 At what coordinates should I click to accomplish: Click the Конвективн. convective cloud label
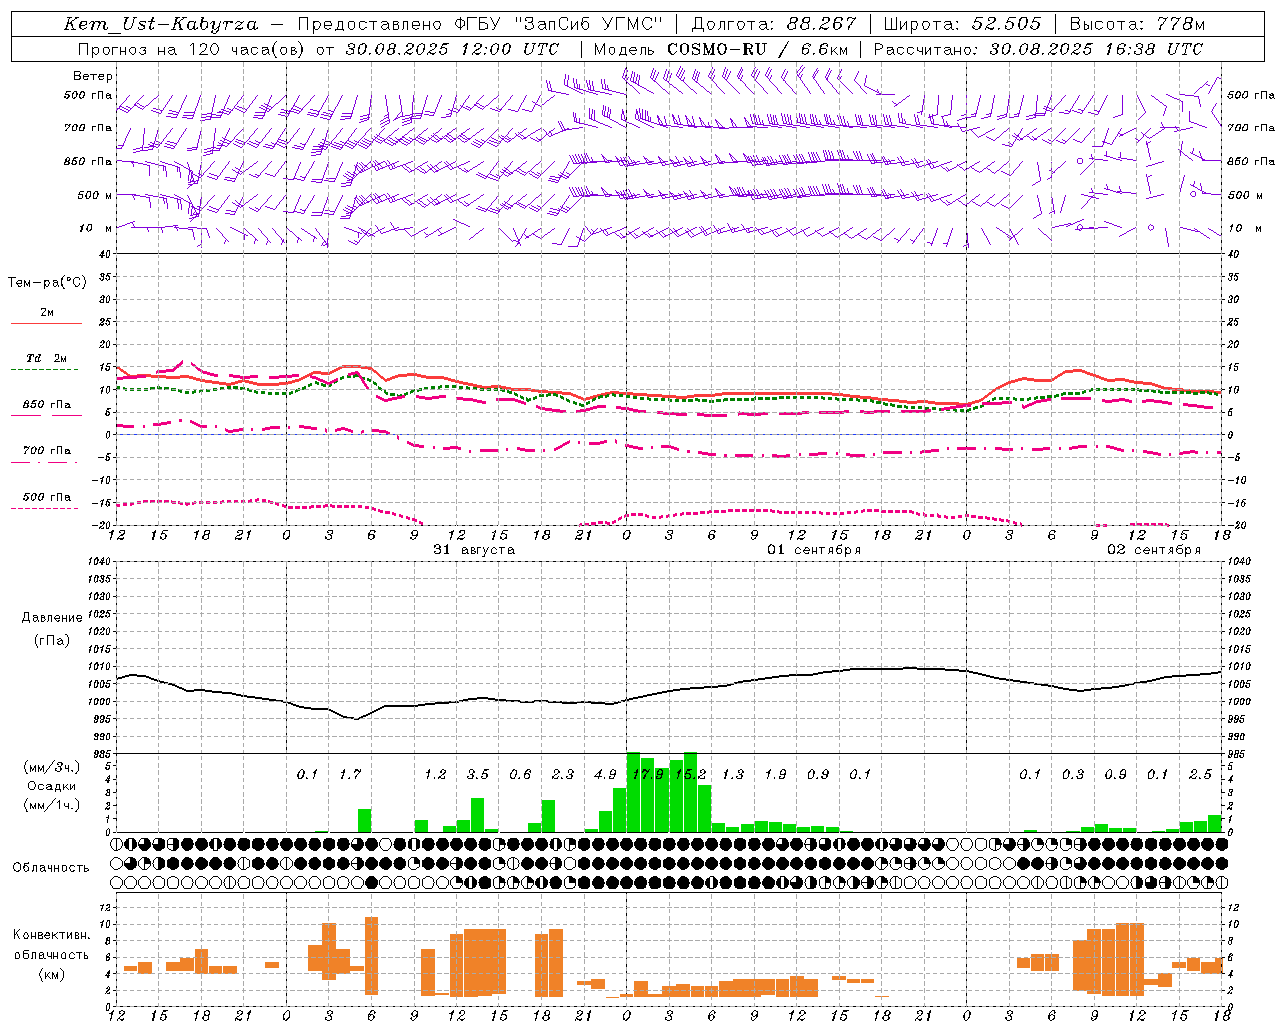coord(52,935)
